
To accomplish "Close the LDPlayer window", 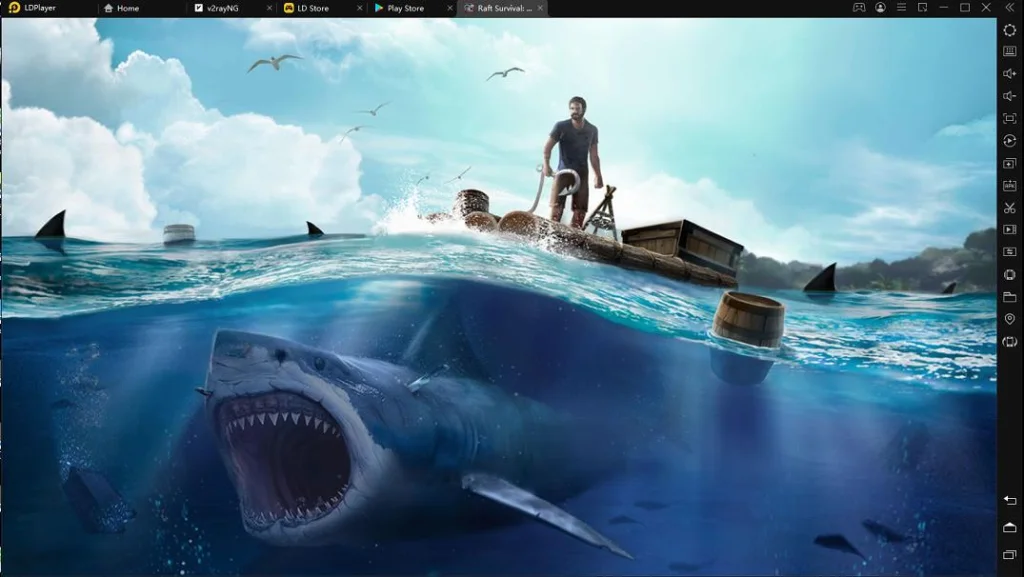I will [x=986, y=8].
